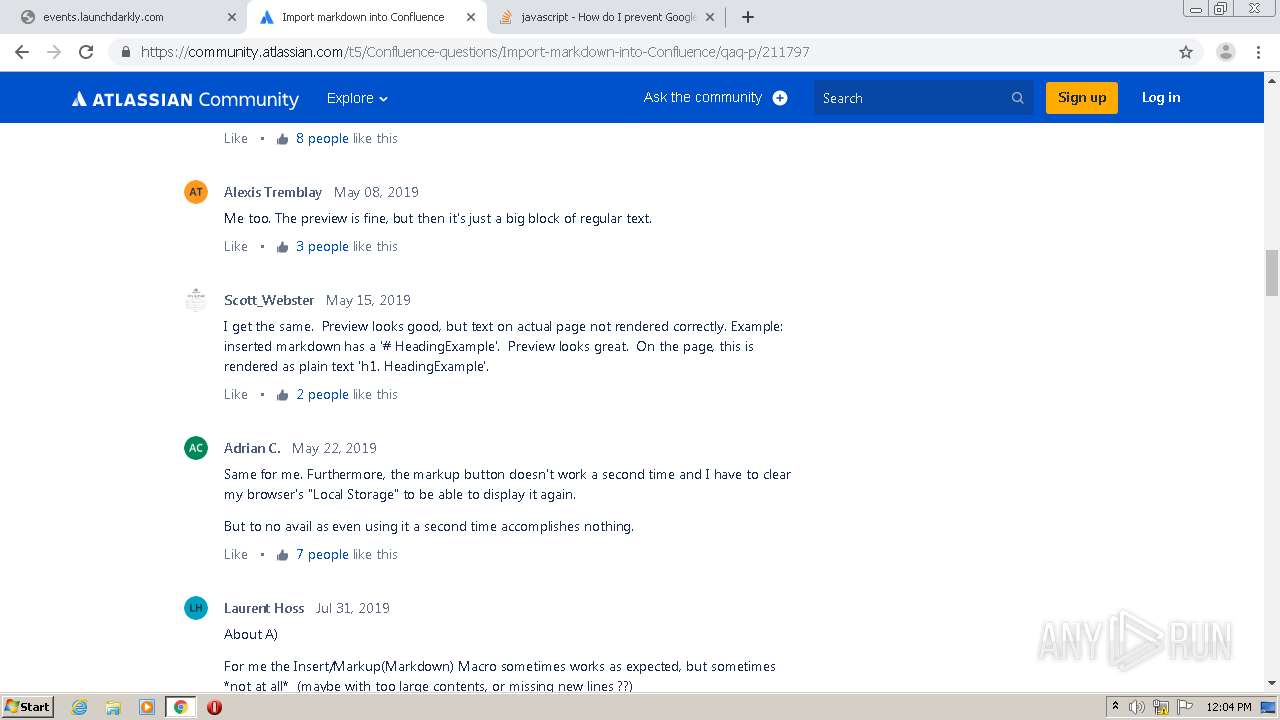Close the javascript Stack Overflow tab
Image resolution: width=1280 pixels, height=720 pixels.
tap(709, 17)
